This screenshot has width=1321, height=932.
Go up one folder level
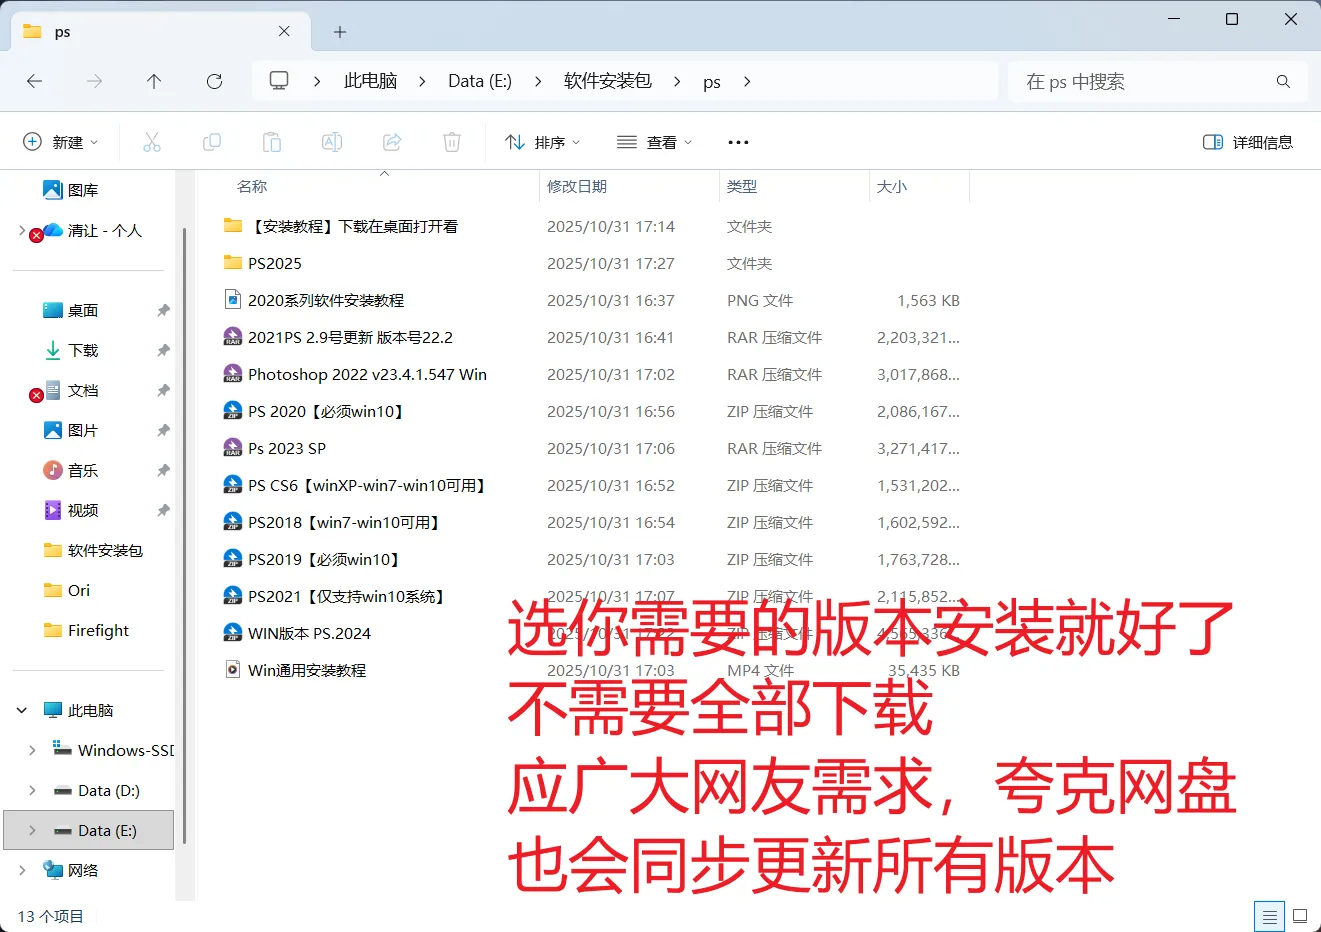click(x=154, y=82)
